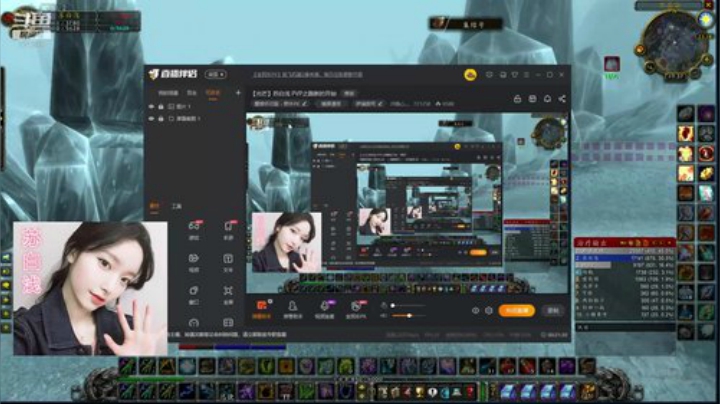Click the orange start streaming button
This screenshot has height=404, width=720.
pos(517,311)
